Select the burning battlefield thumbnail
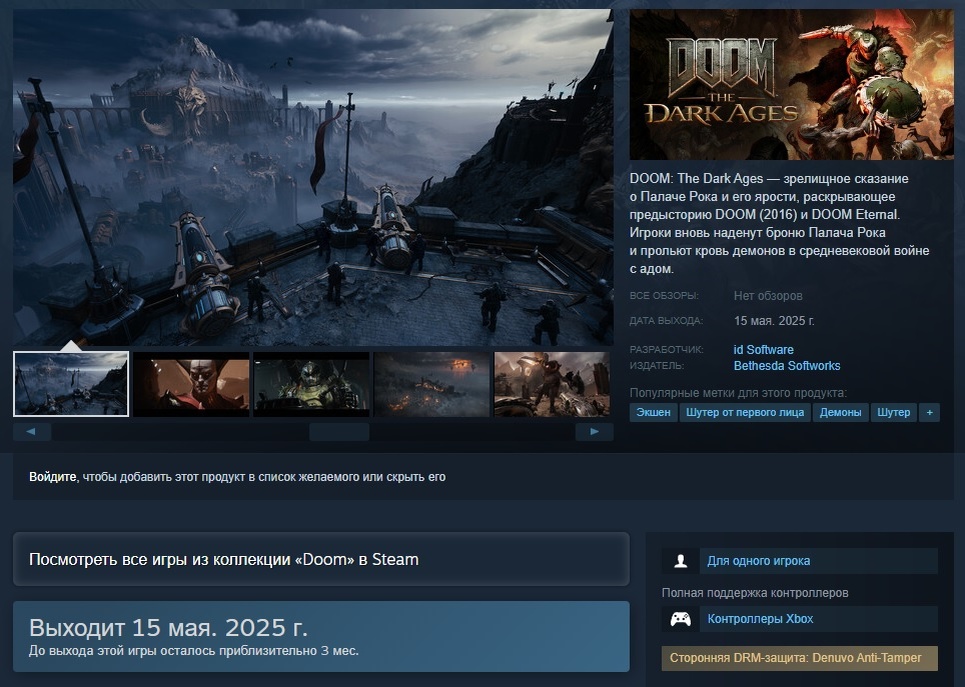Screen dimensions: 965x687 [x=432, y=384]
